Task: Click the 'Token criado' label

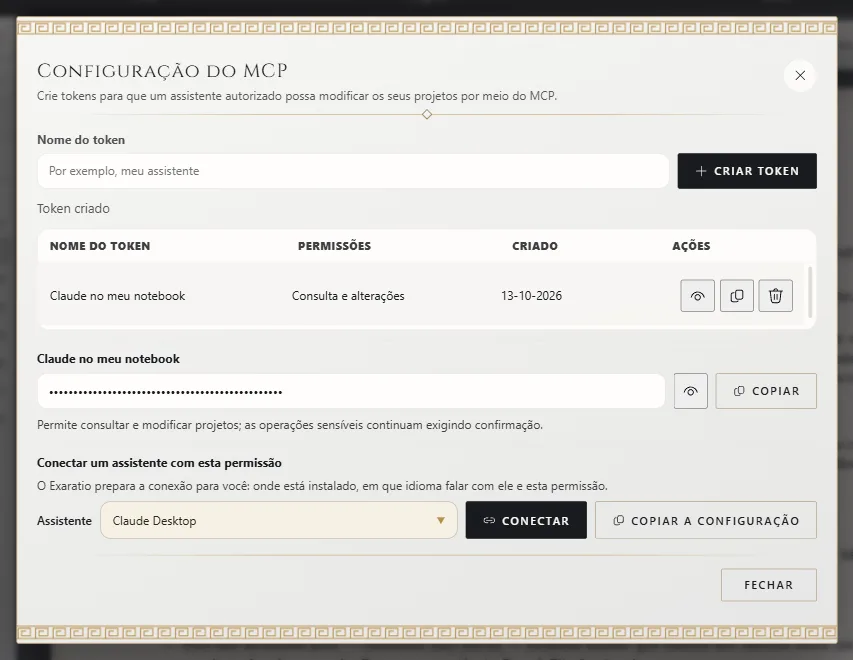Action: click(x=73, y=208)
